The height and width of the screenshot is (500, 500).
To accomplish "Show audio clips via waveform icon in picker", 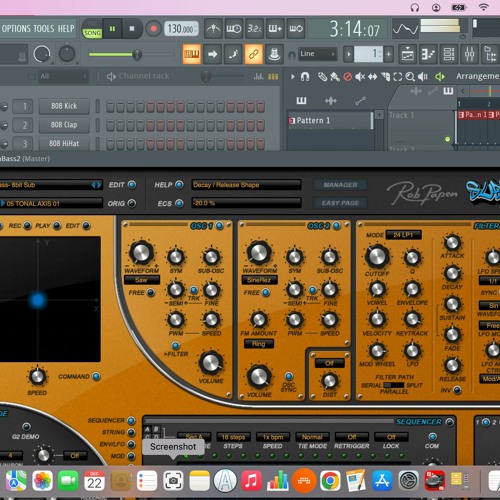I will (330, 101).
